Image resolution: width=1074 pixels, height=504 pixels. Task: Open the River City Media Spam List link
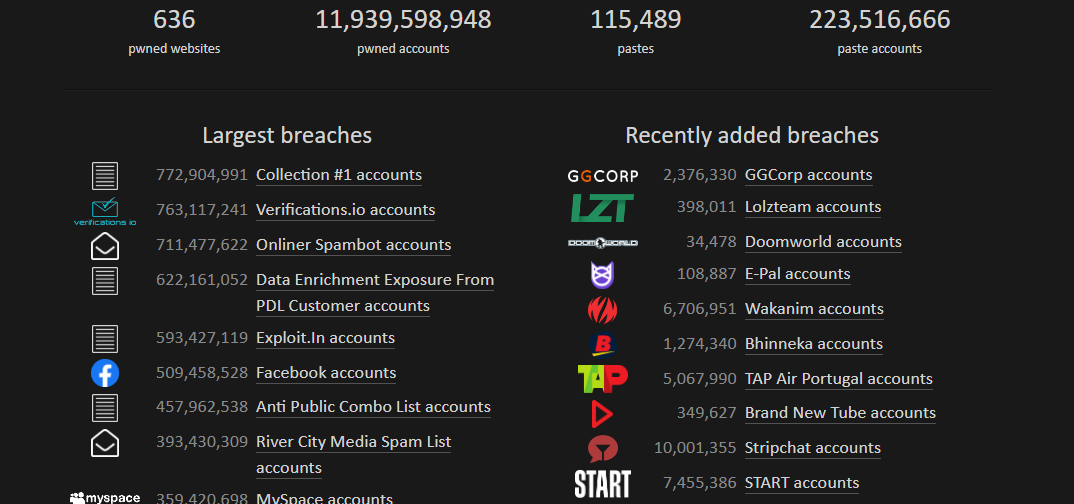click(353, 442)
